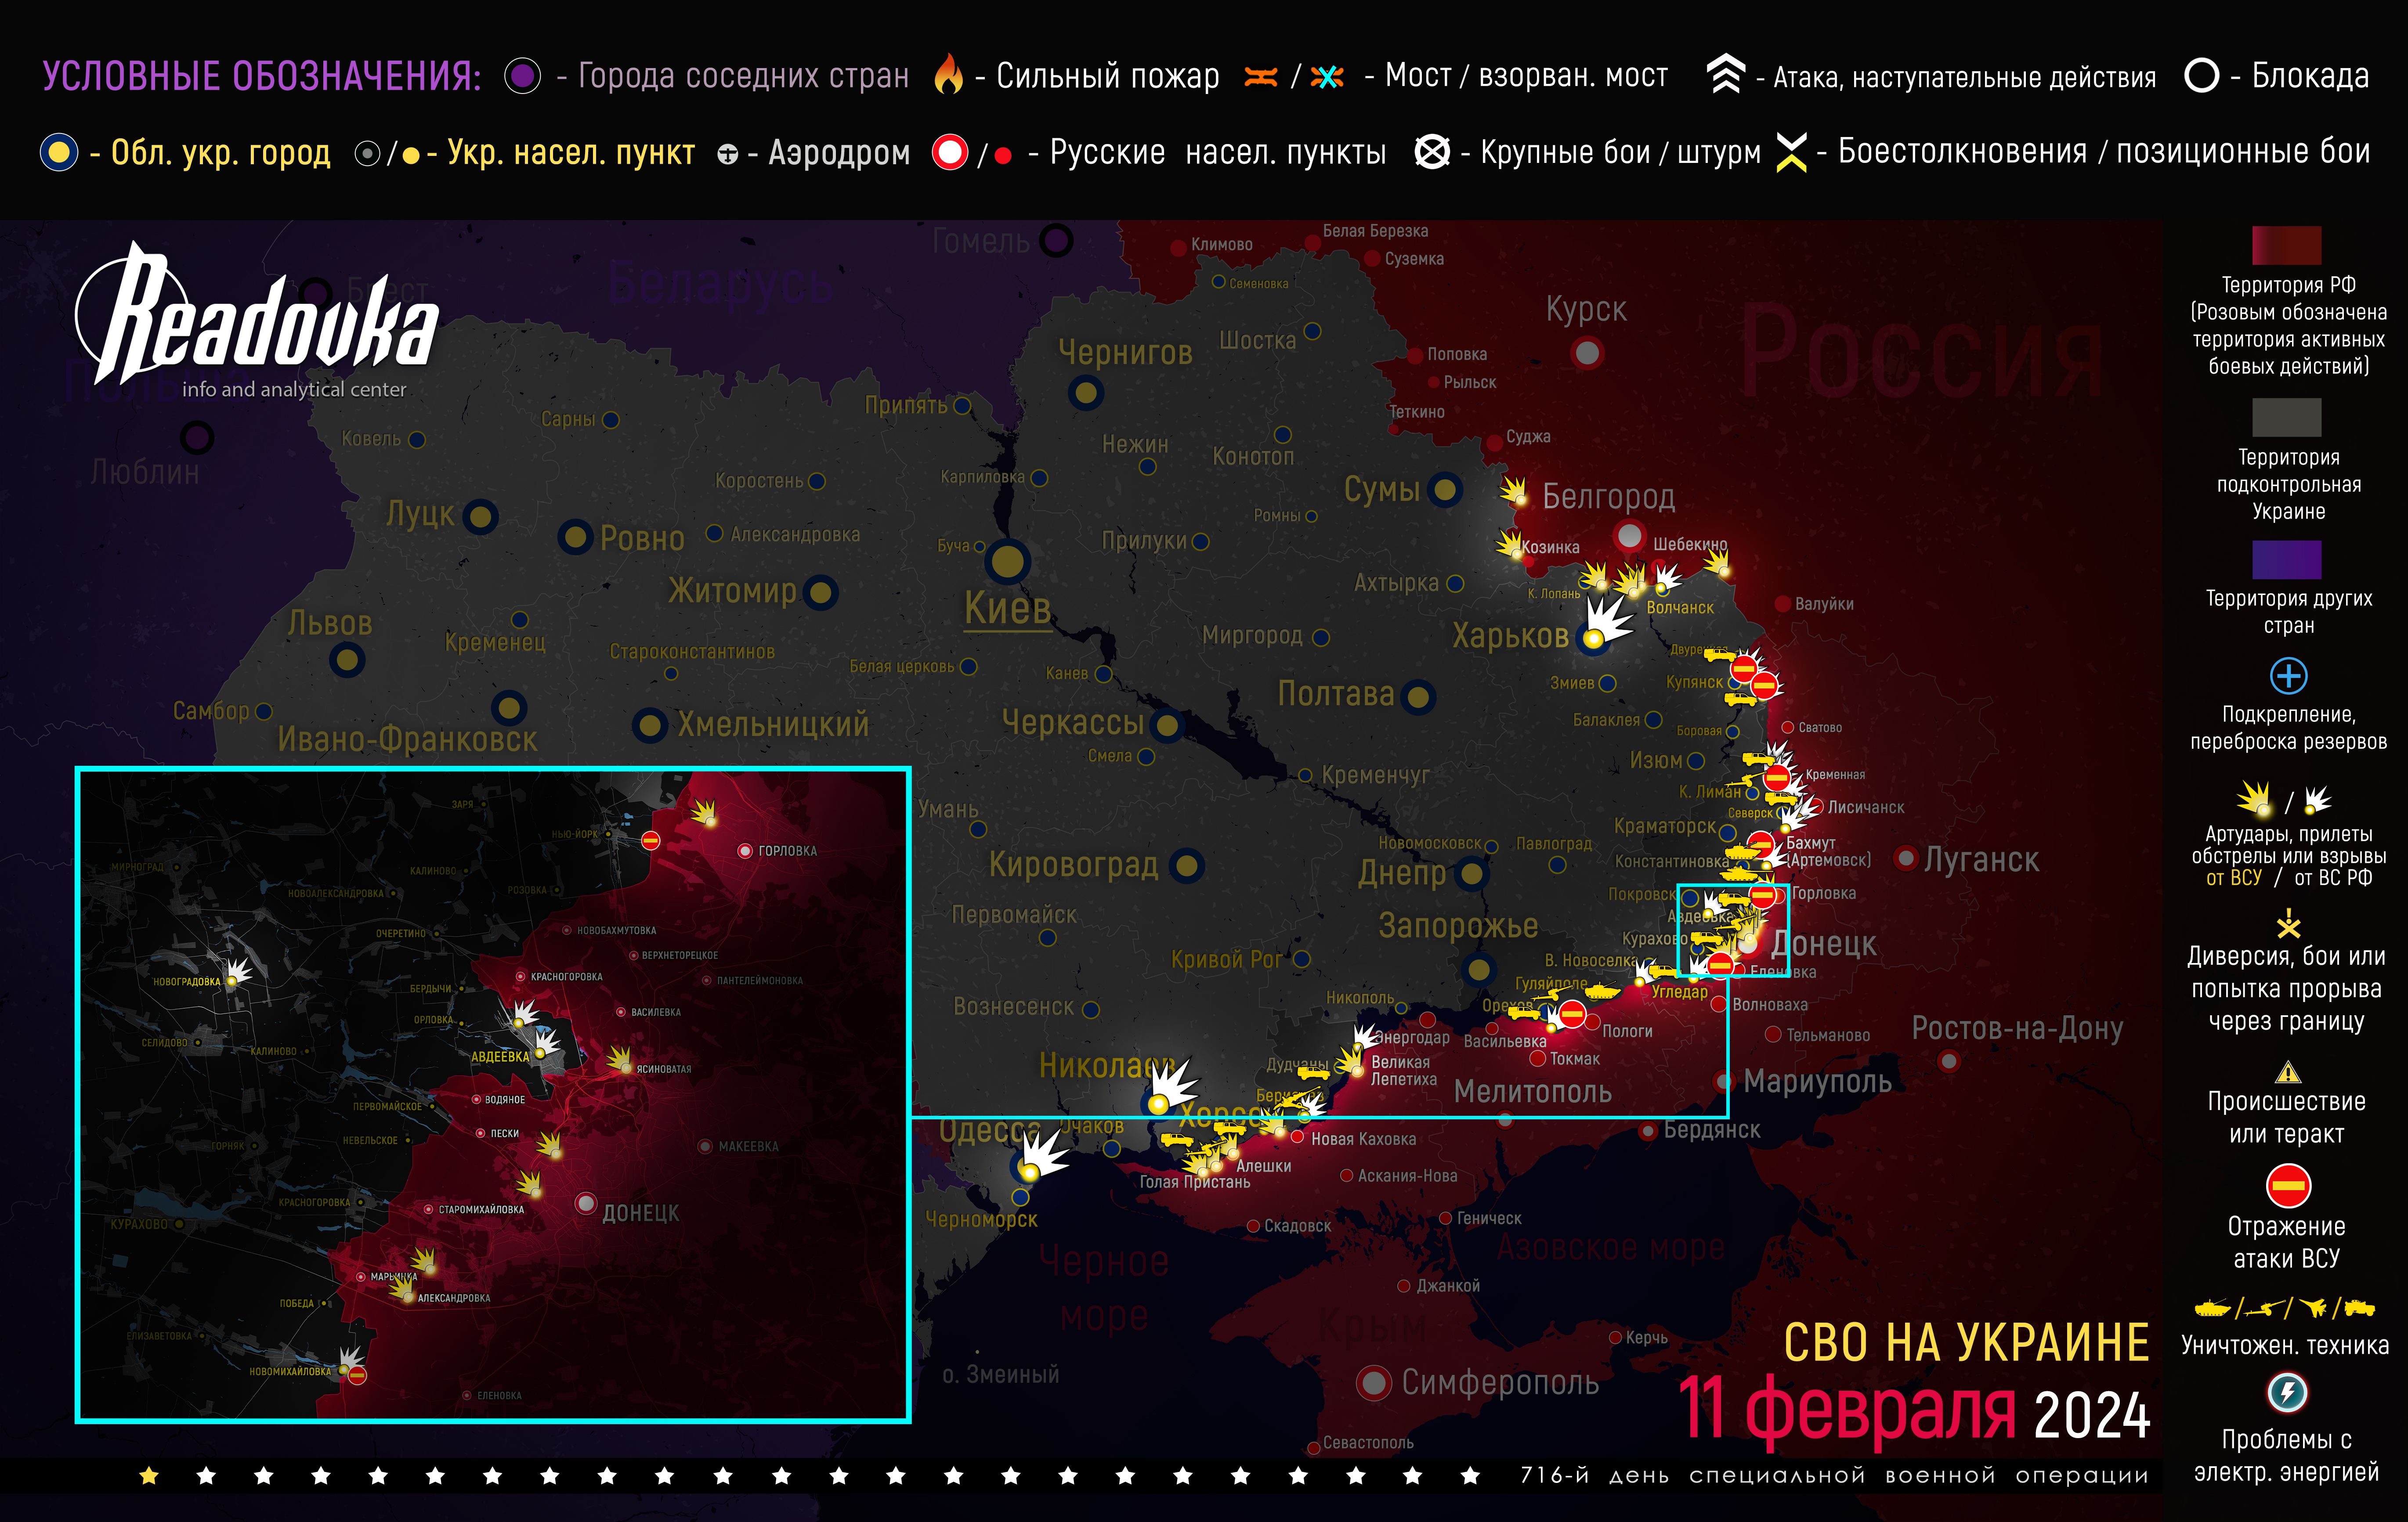This screenshot has width=2408, height=1522.
Task: Click the aerodrome icon beside 'Аэродром'
Action: (x=728, y=154)
